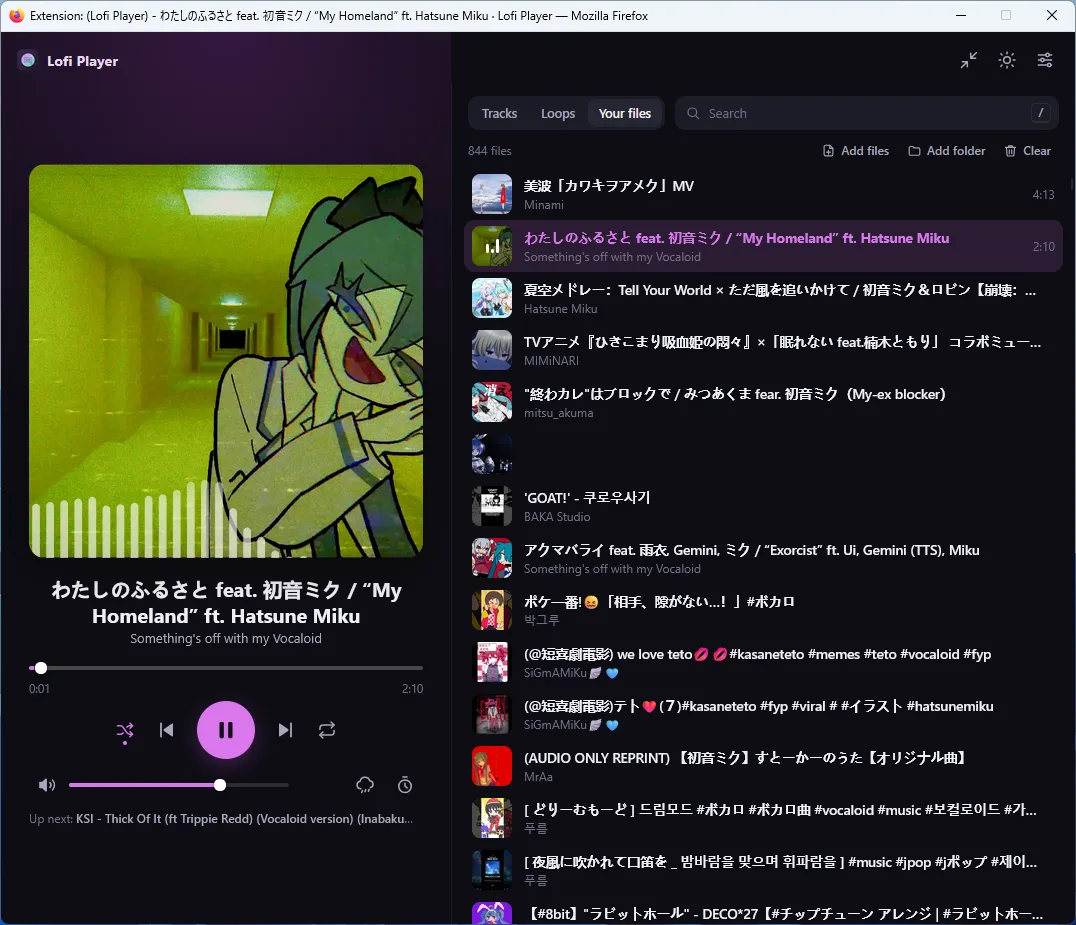Click the artist Something's off with my Vocaloid under title
Viewport: 1076px width, 925px height.
226,639
